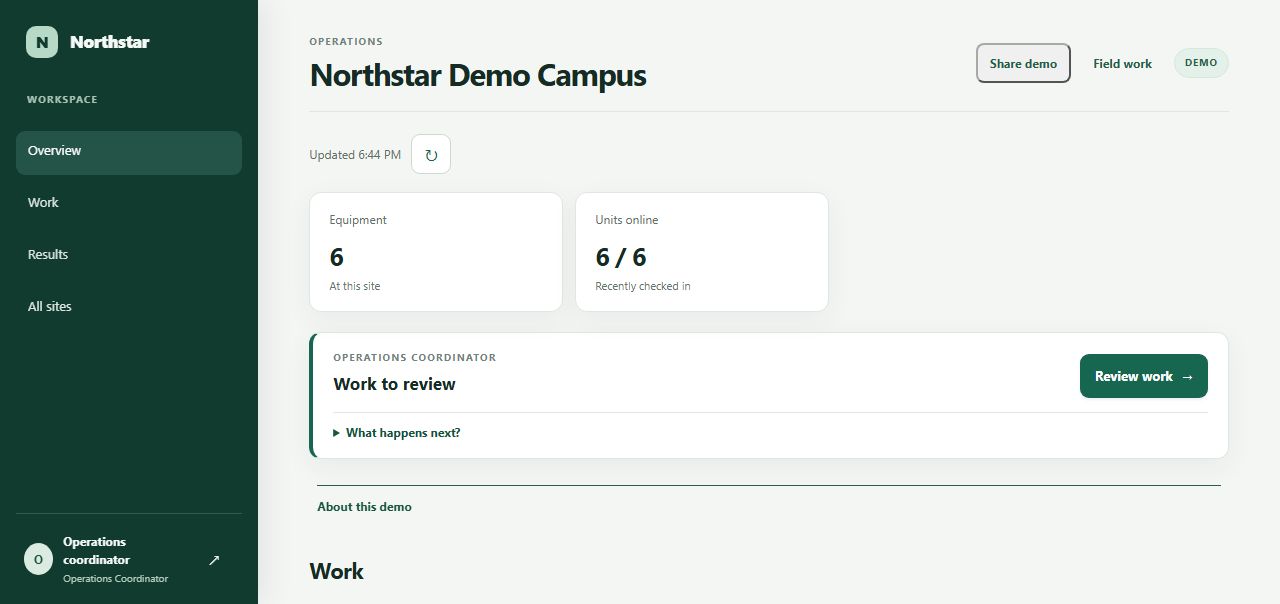Viewport: 1280px width, 604px height.
Task: Open the About this demo link
Action: (364, 507)
